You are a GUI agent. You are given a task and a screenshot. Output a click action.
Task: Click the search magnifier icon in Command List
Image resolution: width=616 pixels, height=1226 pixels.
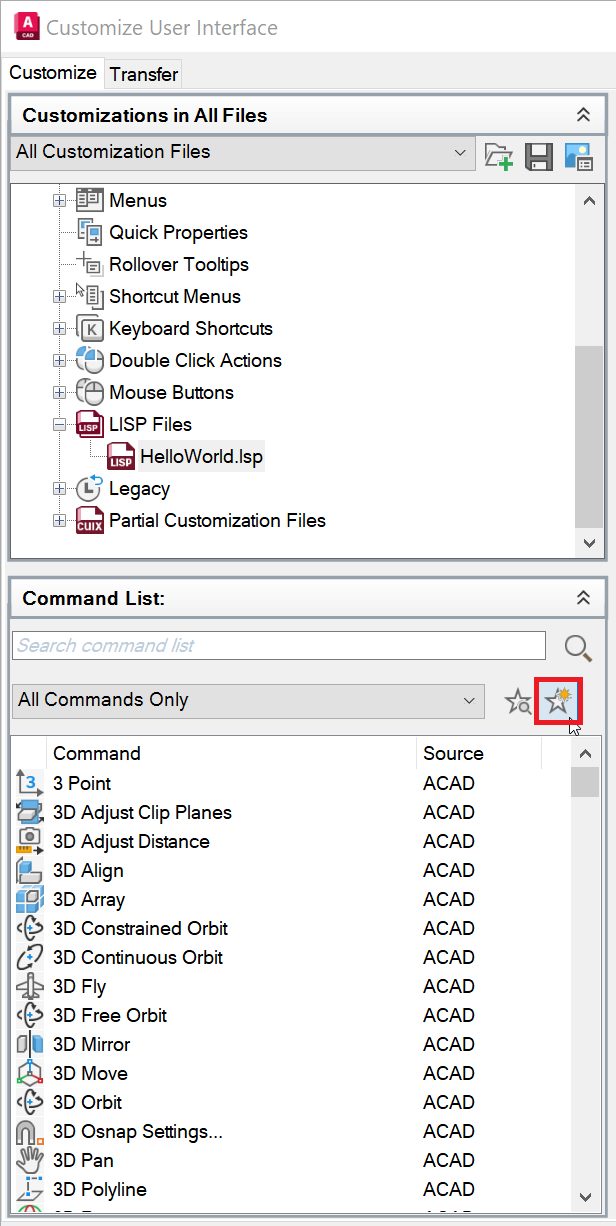coord(578,648)
